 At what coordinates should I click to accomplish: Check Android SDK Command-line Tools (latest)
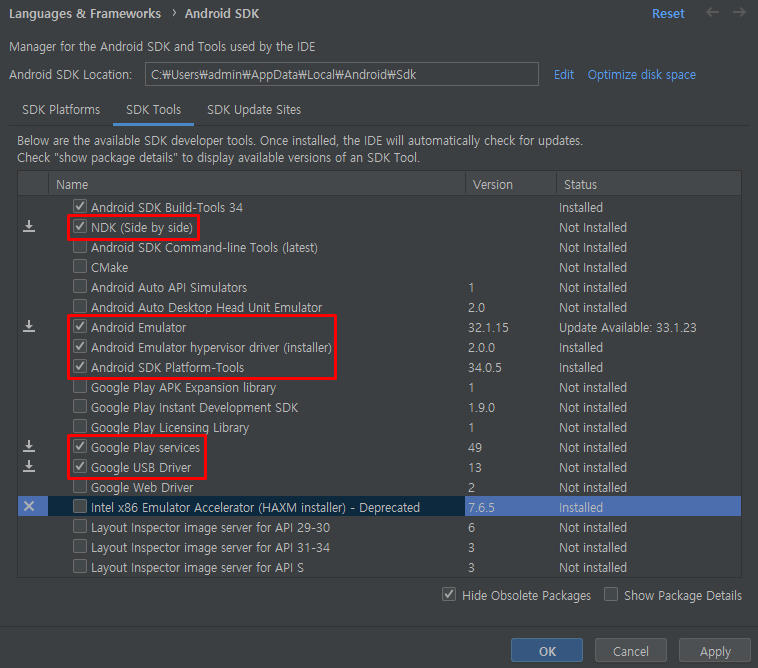click(x=80, y=247)
